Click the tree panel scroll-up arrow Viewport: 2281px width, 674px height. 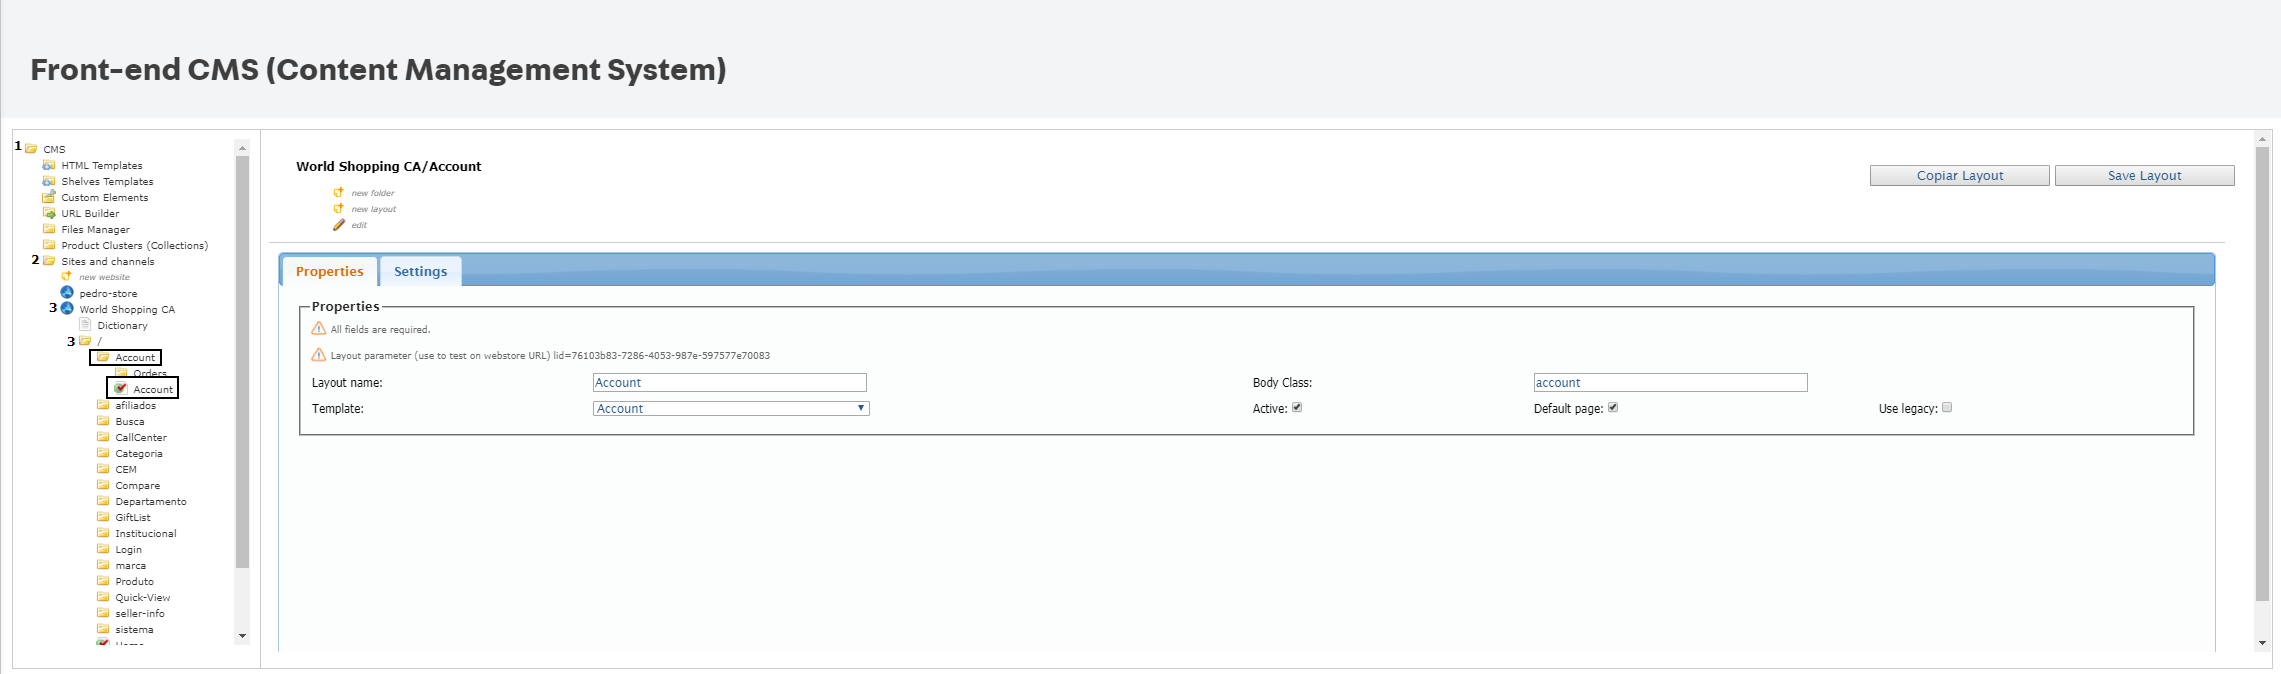pyautogui.click(x=242, y=148)
